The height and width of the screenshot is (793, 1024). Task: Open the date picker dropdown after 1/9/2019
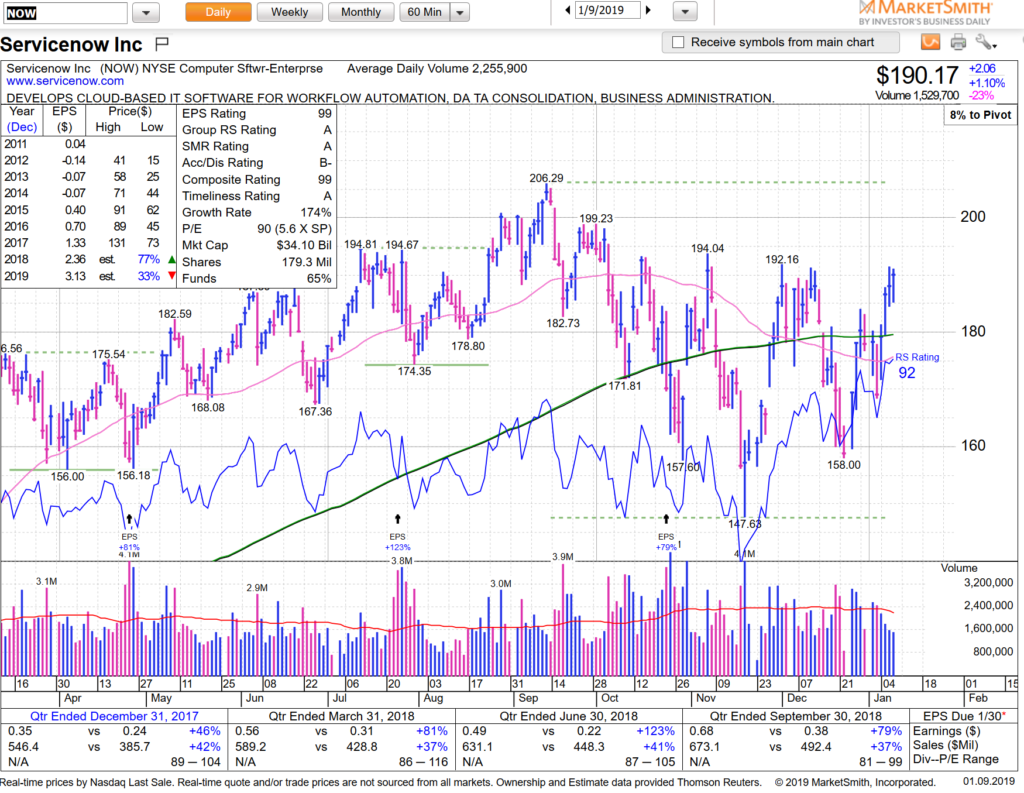[x=685, y=11]
